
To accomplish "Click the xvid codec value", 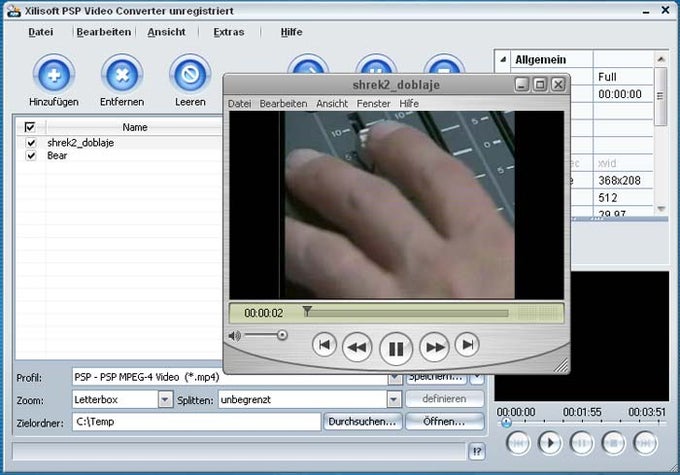I will (x=607, y=163).
